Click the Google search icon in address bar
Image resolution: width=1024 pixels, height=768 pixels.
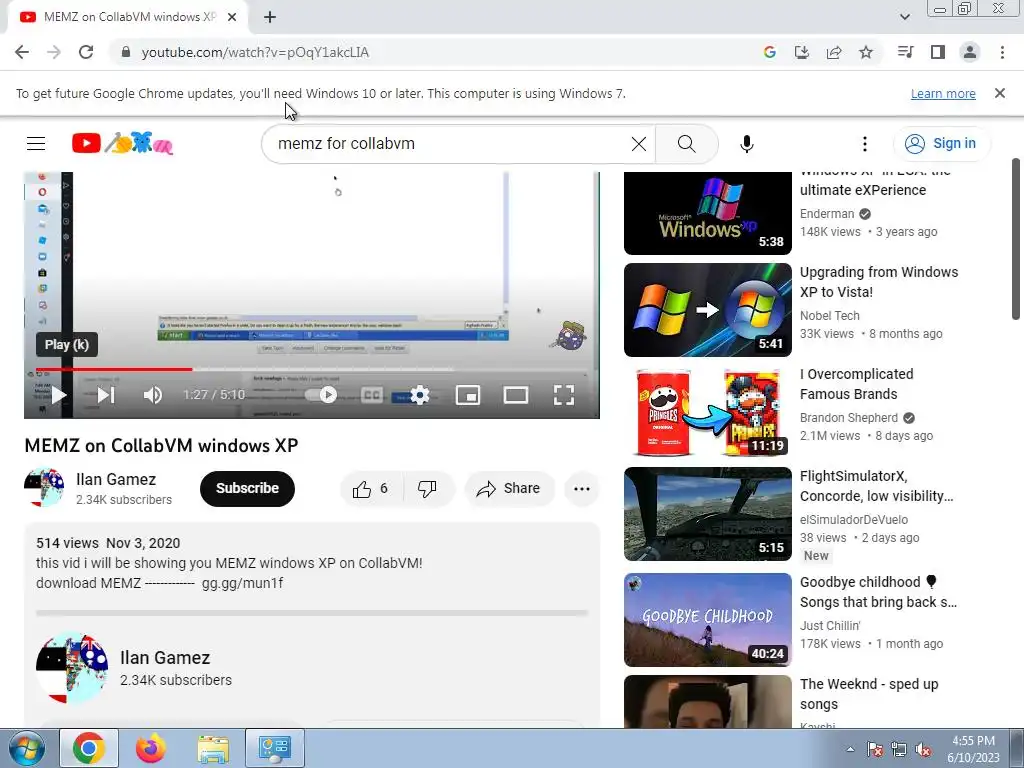tap(769, 52)
